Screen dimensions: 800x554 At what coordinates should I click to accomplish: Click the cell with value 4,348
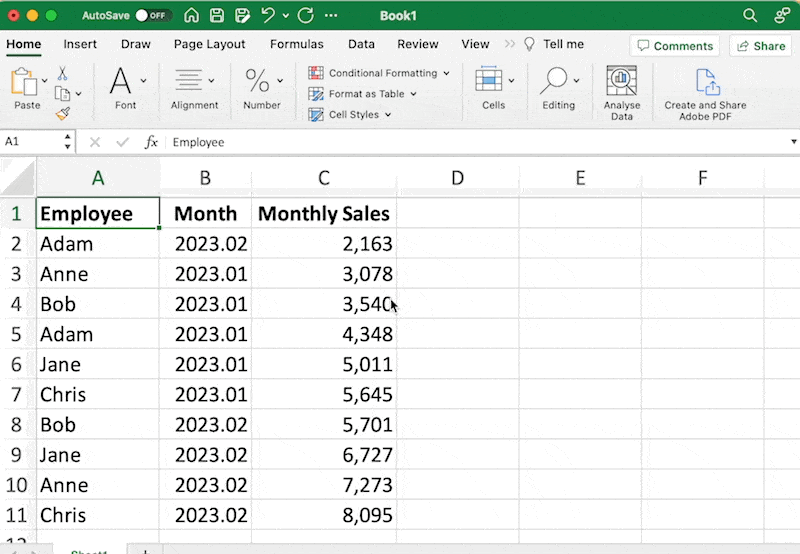pyautogui.click(x=324, y=334)
